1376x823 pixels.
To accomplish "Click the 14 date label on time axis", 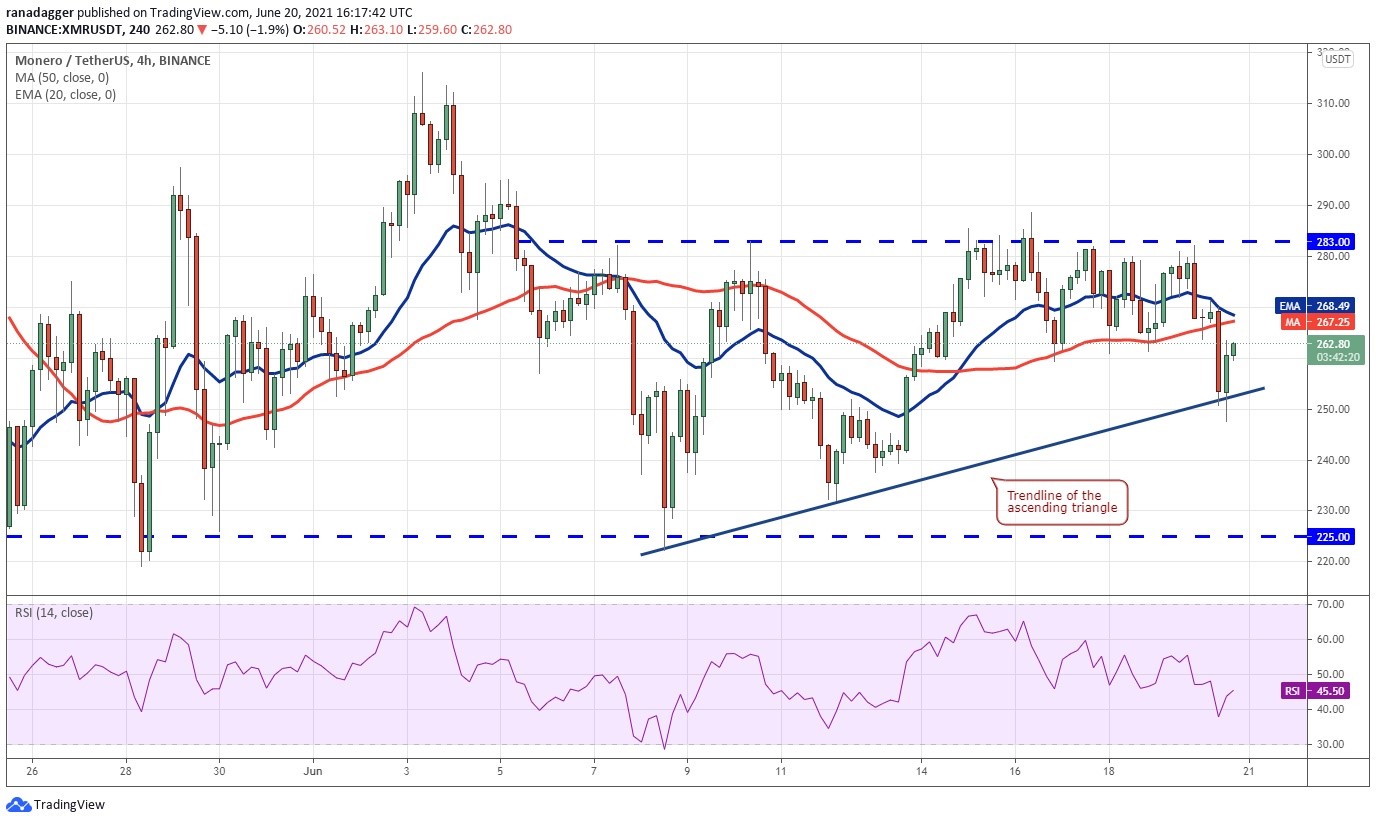I will 921,771.
